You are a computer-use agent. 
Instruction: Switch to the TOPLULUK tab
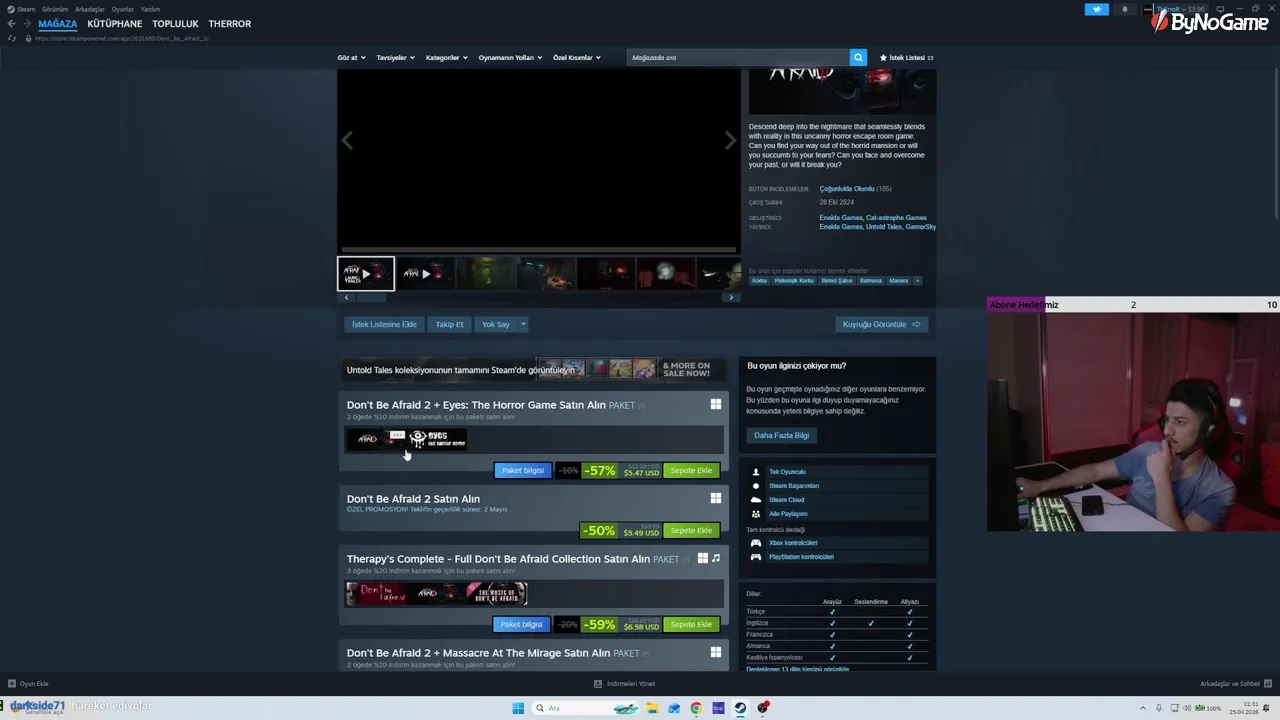coord(175,24)
